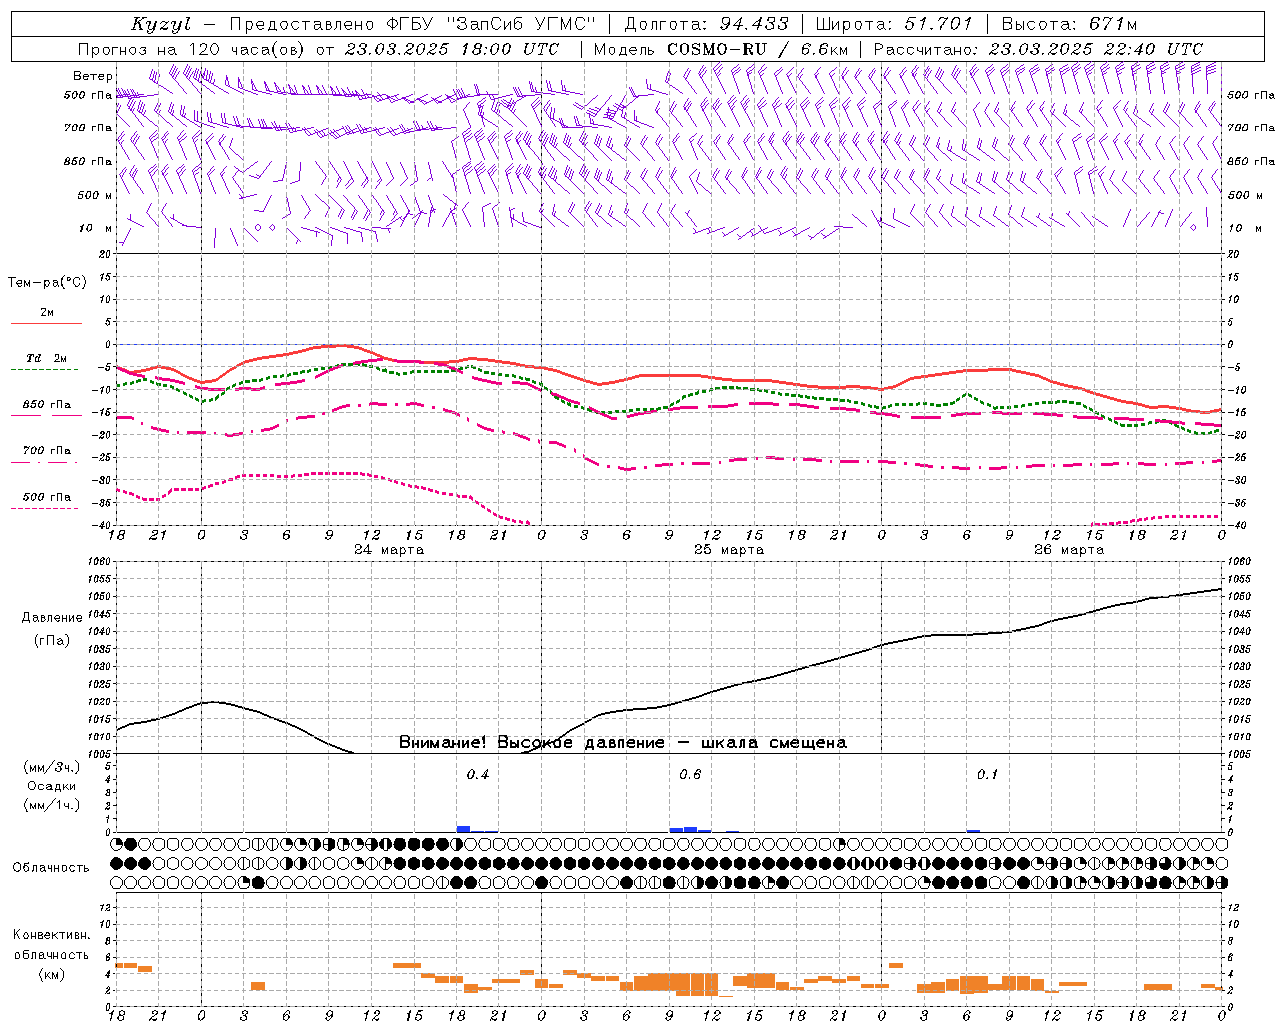Click the "(мм/3ч.)" precipitation unit label
1280x1024 pixels.
pos(52,767)
